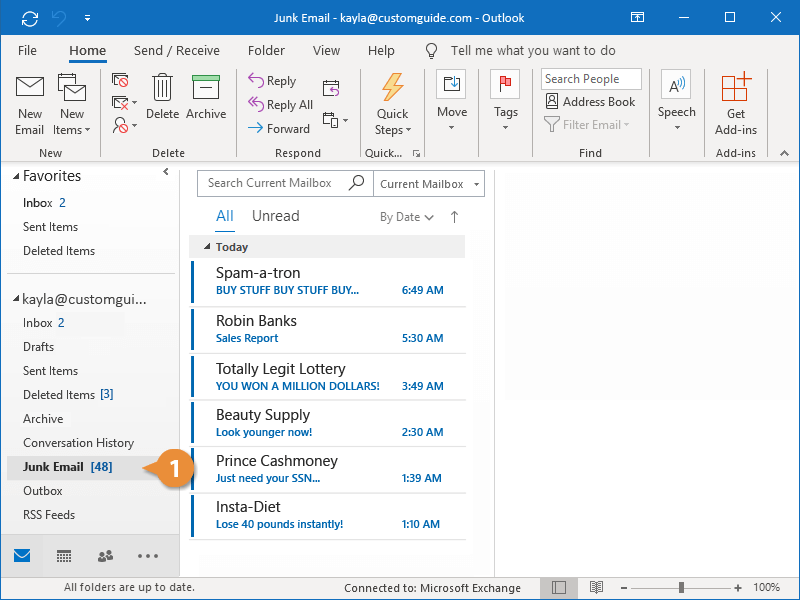
Task: Open the Help tab
Action: coord(381,51)
